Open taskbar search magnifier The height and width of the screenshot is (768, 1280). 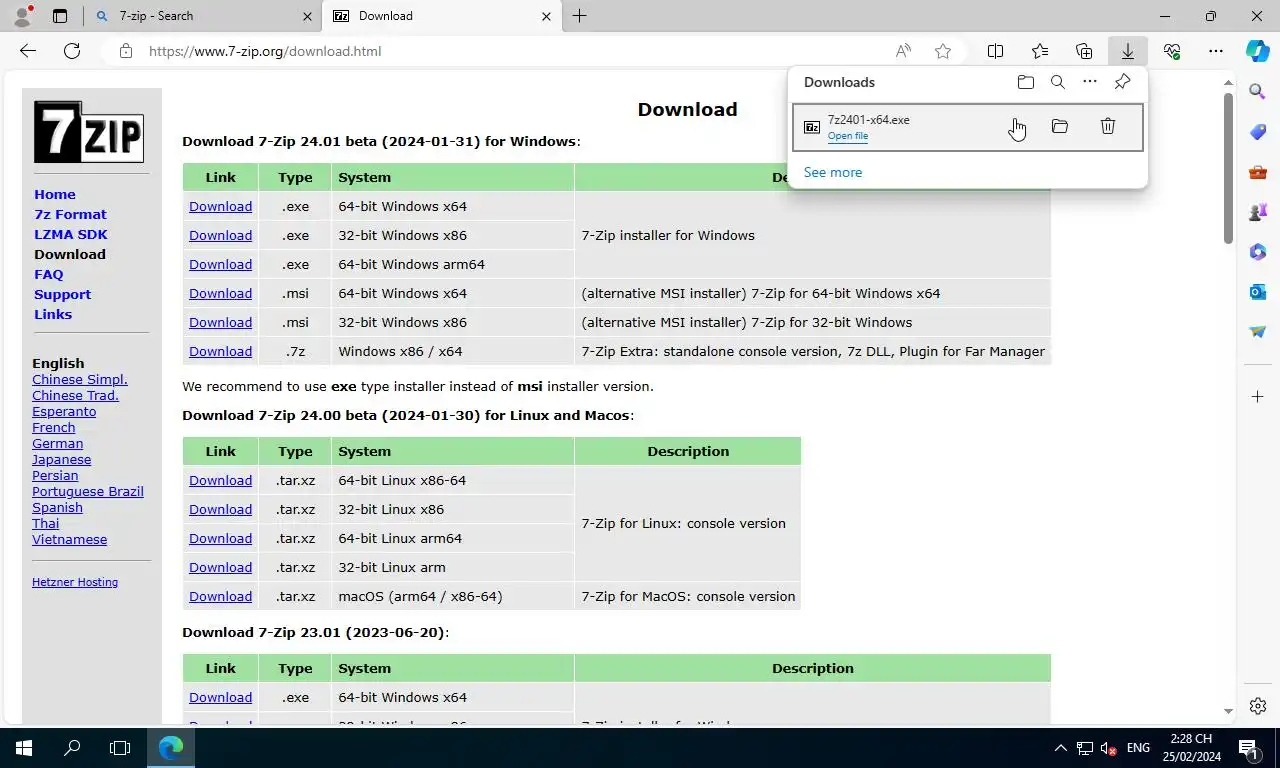[x=72, y=747]
